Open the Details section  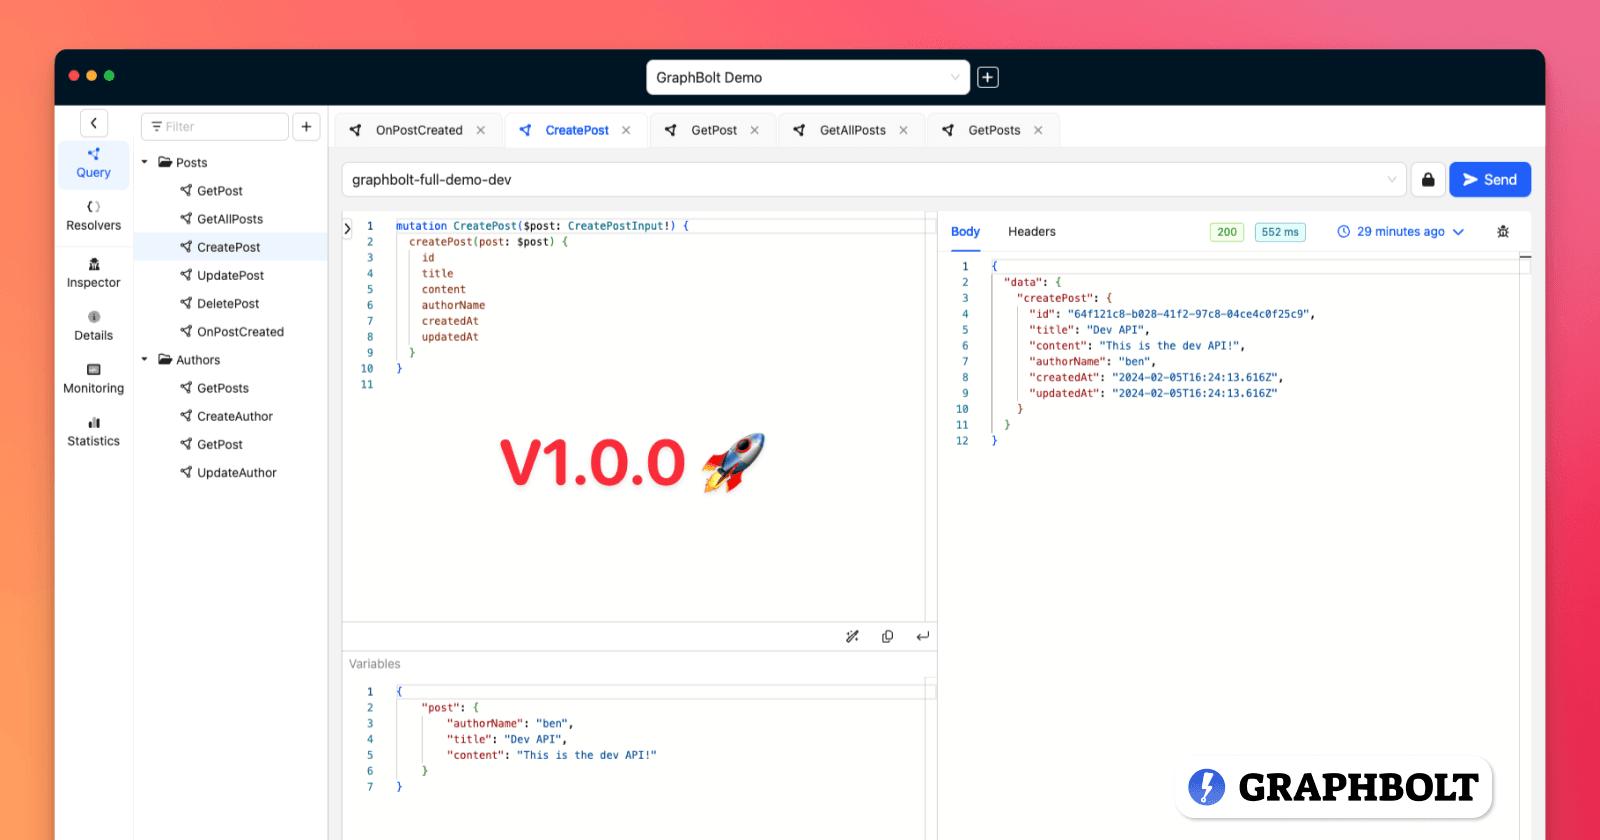(x=93, y=326)
